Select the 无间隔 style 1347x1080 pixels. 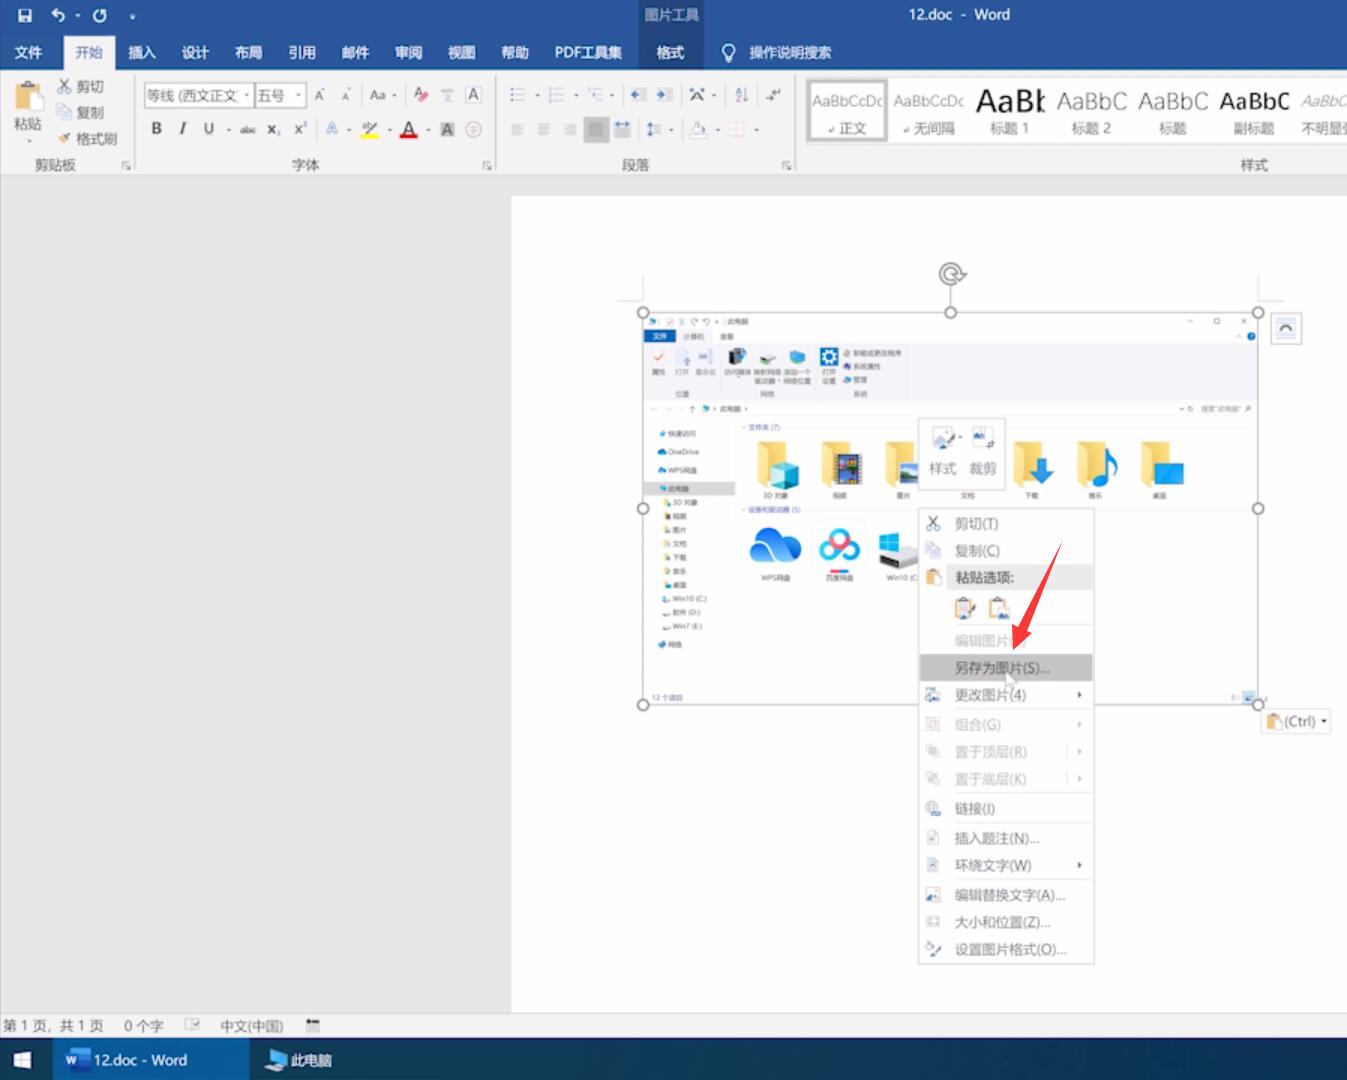(x=928, y=111)
